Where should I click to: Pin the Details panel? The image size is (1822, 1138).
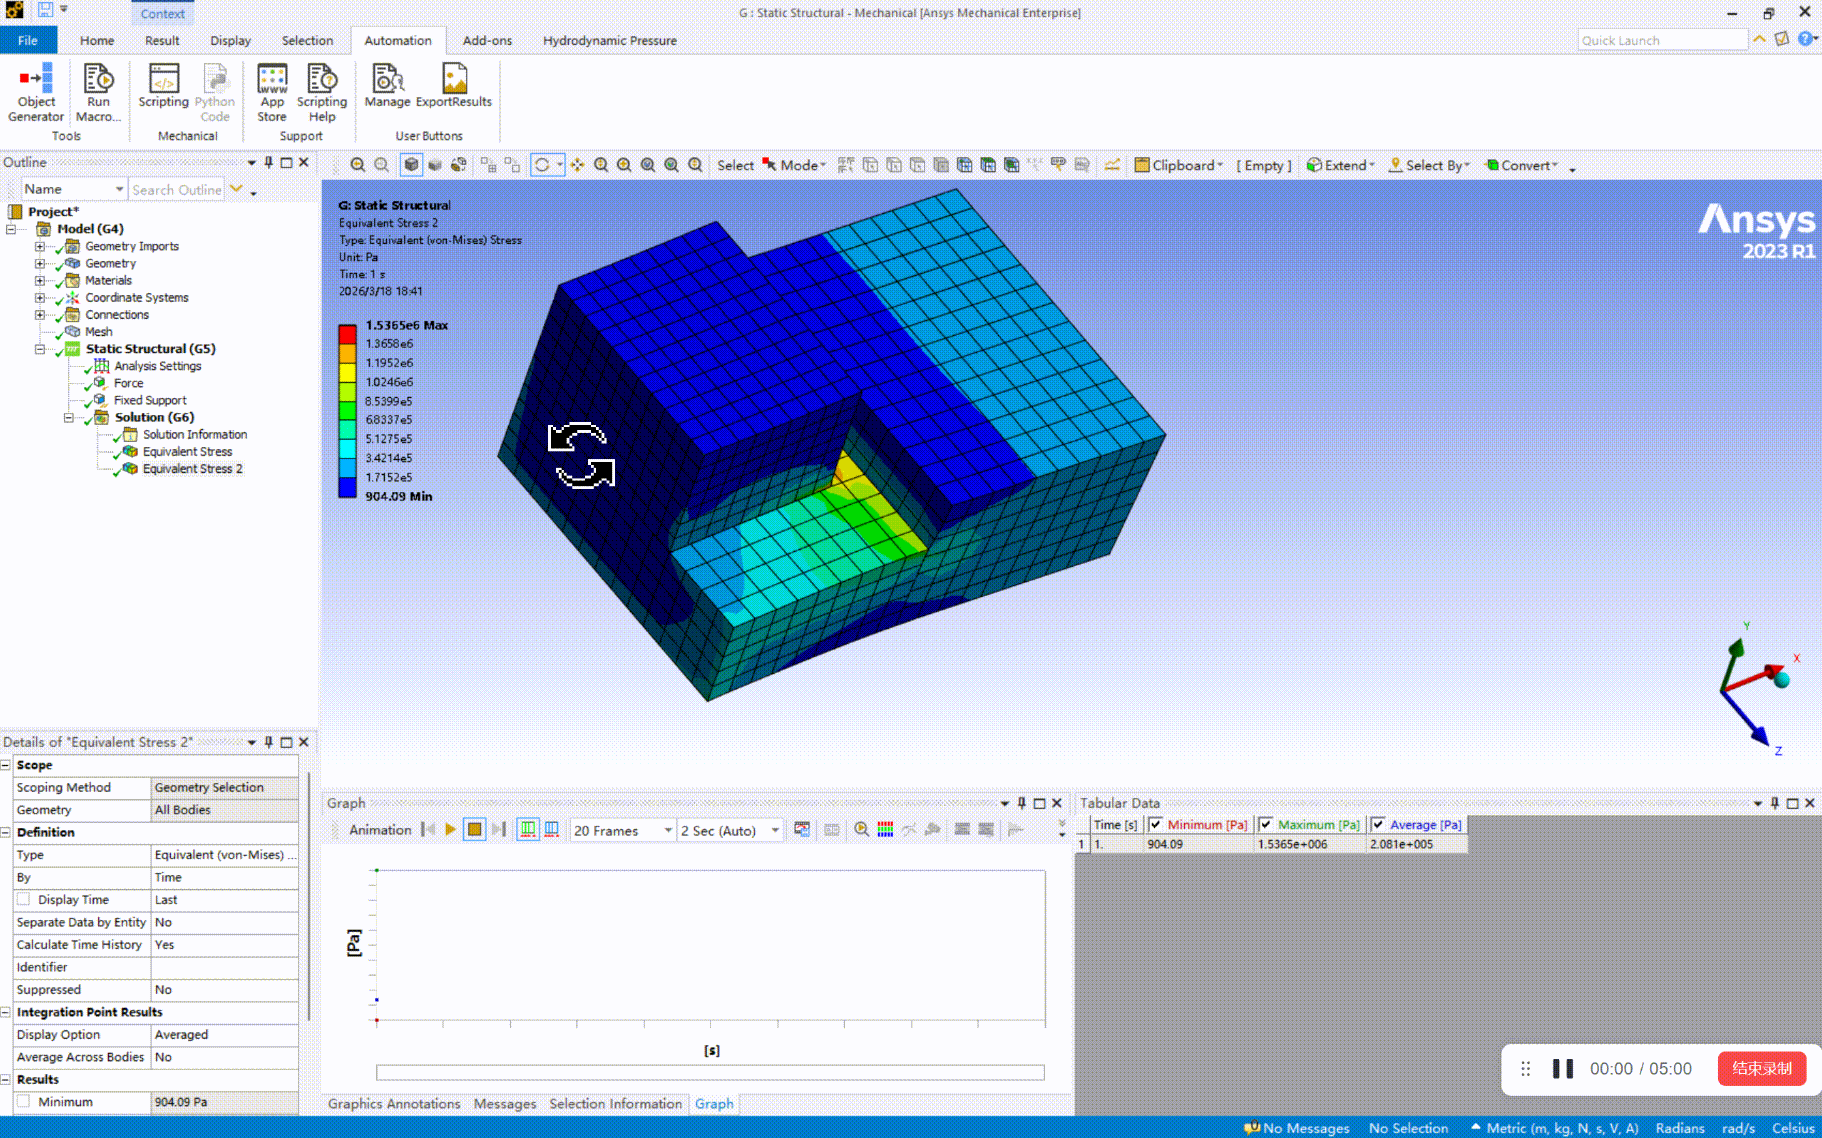(x=268, y=742)
